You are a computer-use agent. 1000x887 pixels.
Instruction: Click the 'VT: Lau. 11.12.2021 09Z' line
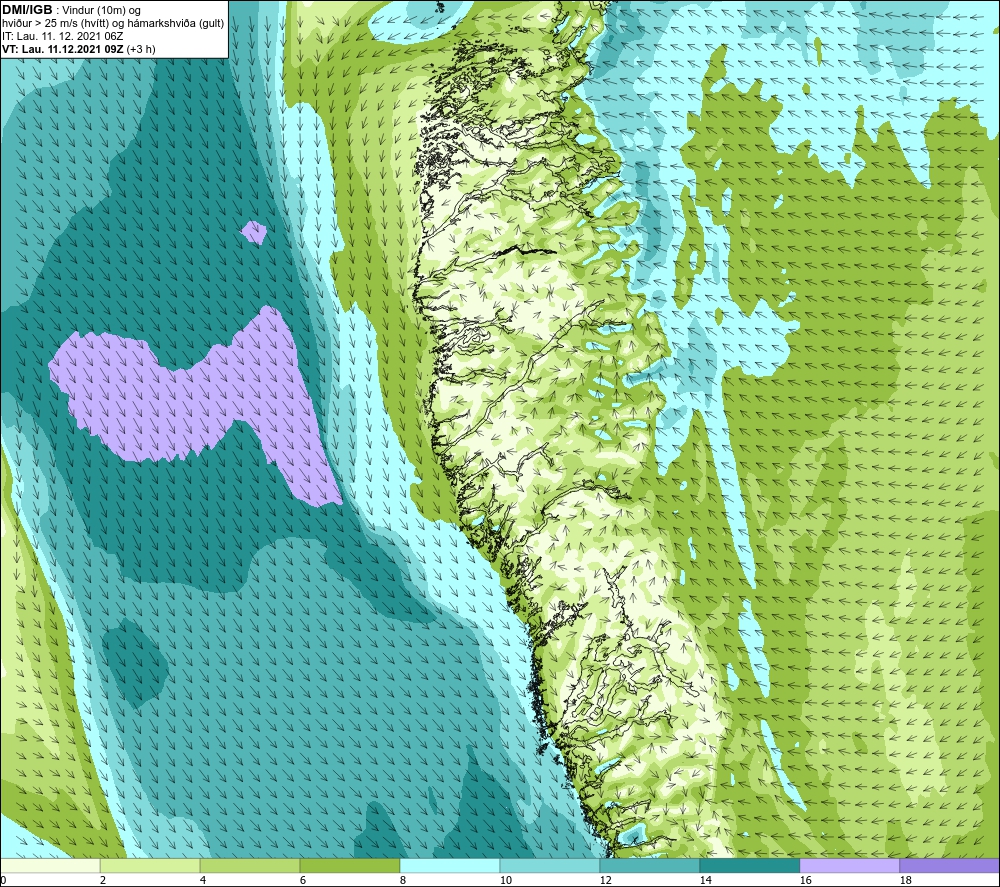point(62,49)
